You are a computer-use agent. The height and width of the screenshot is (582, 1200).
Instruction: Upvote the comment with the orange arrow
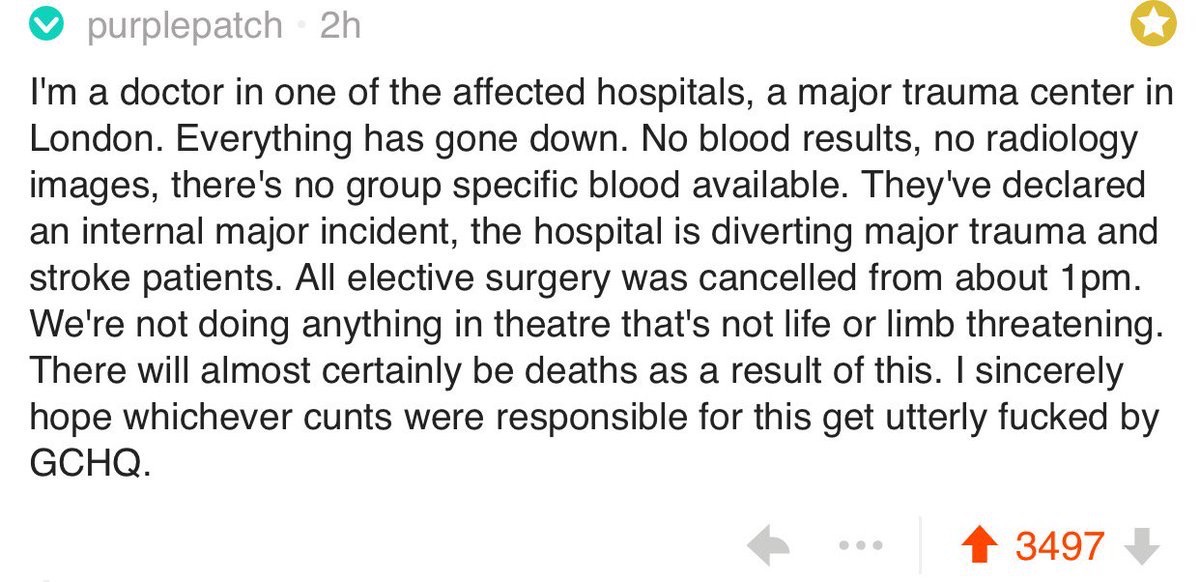coord(984,546)
